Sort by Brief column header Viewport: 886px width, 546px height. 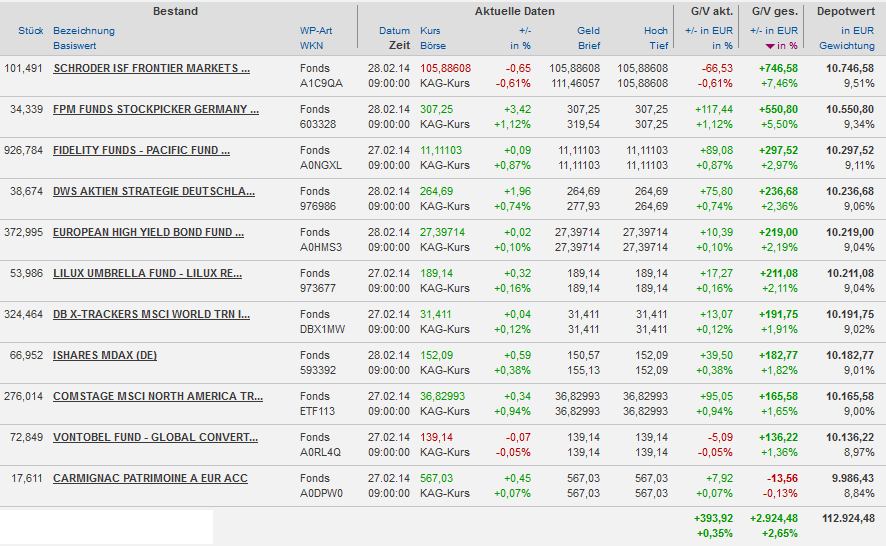(x=589, y=46)
